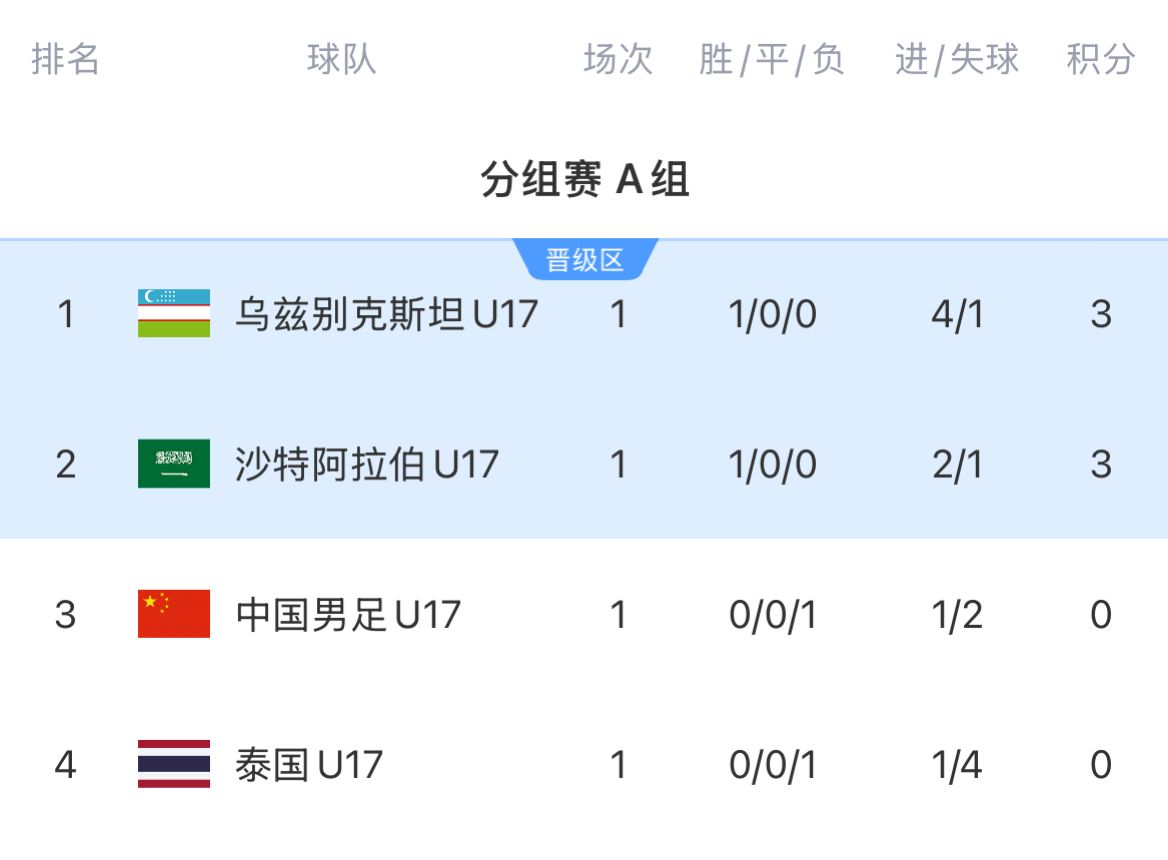Click the 场次 column header
The height and width of the screenshot is (860, 1168).
(618, 60)
